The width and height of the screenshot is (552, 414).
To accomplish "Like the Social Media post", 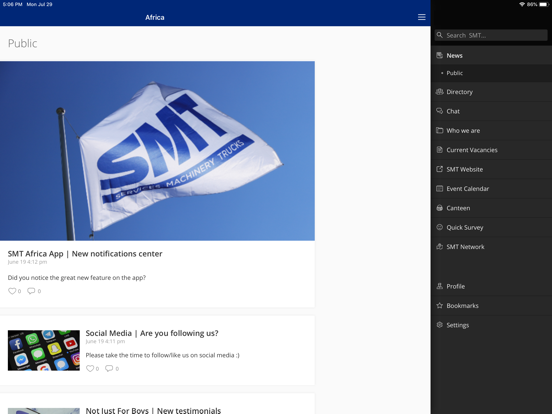I will [x=90, y=368].
